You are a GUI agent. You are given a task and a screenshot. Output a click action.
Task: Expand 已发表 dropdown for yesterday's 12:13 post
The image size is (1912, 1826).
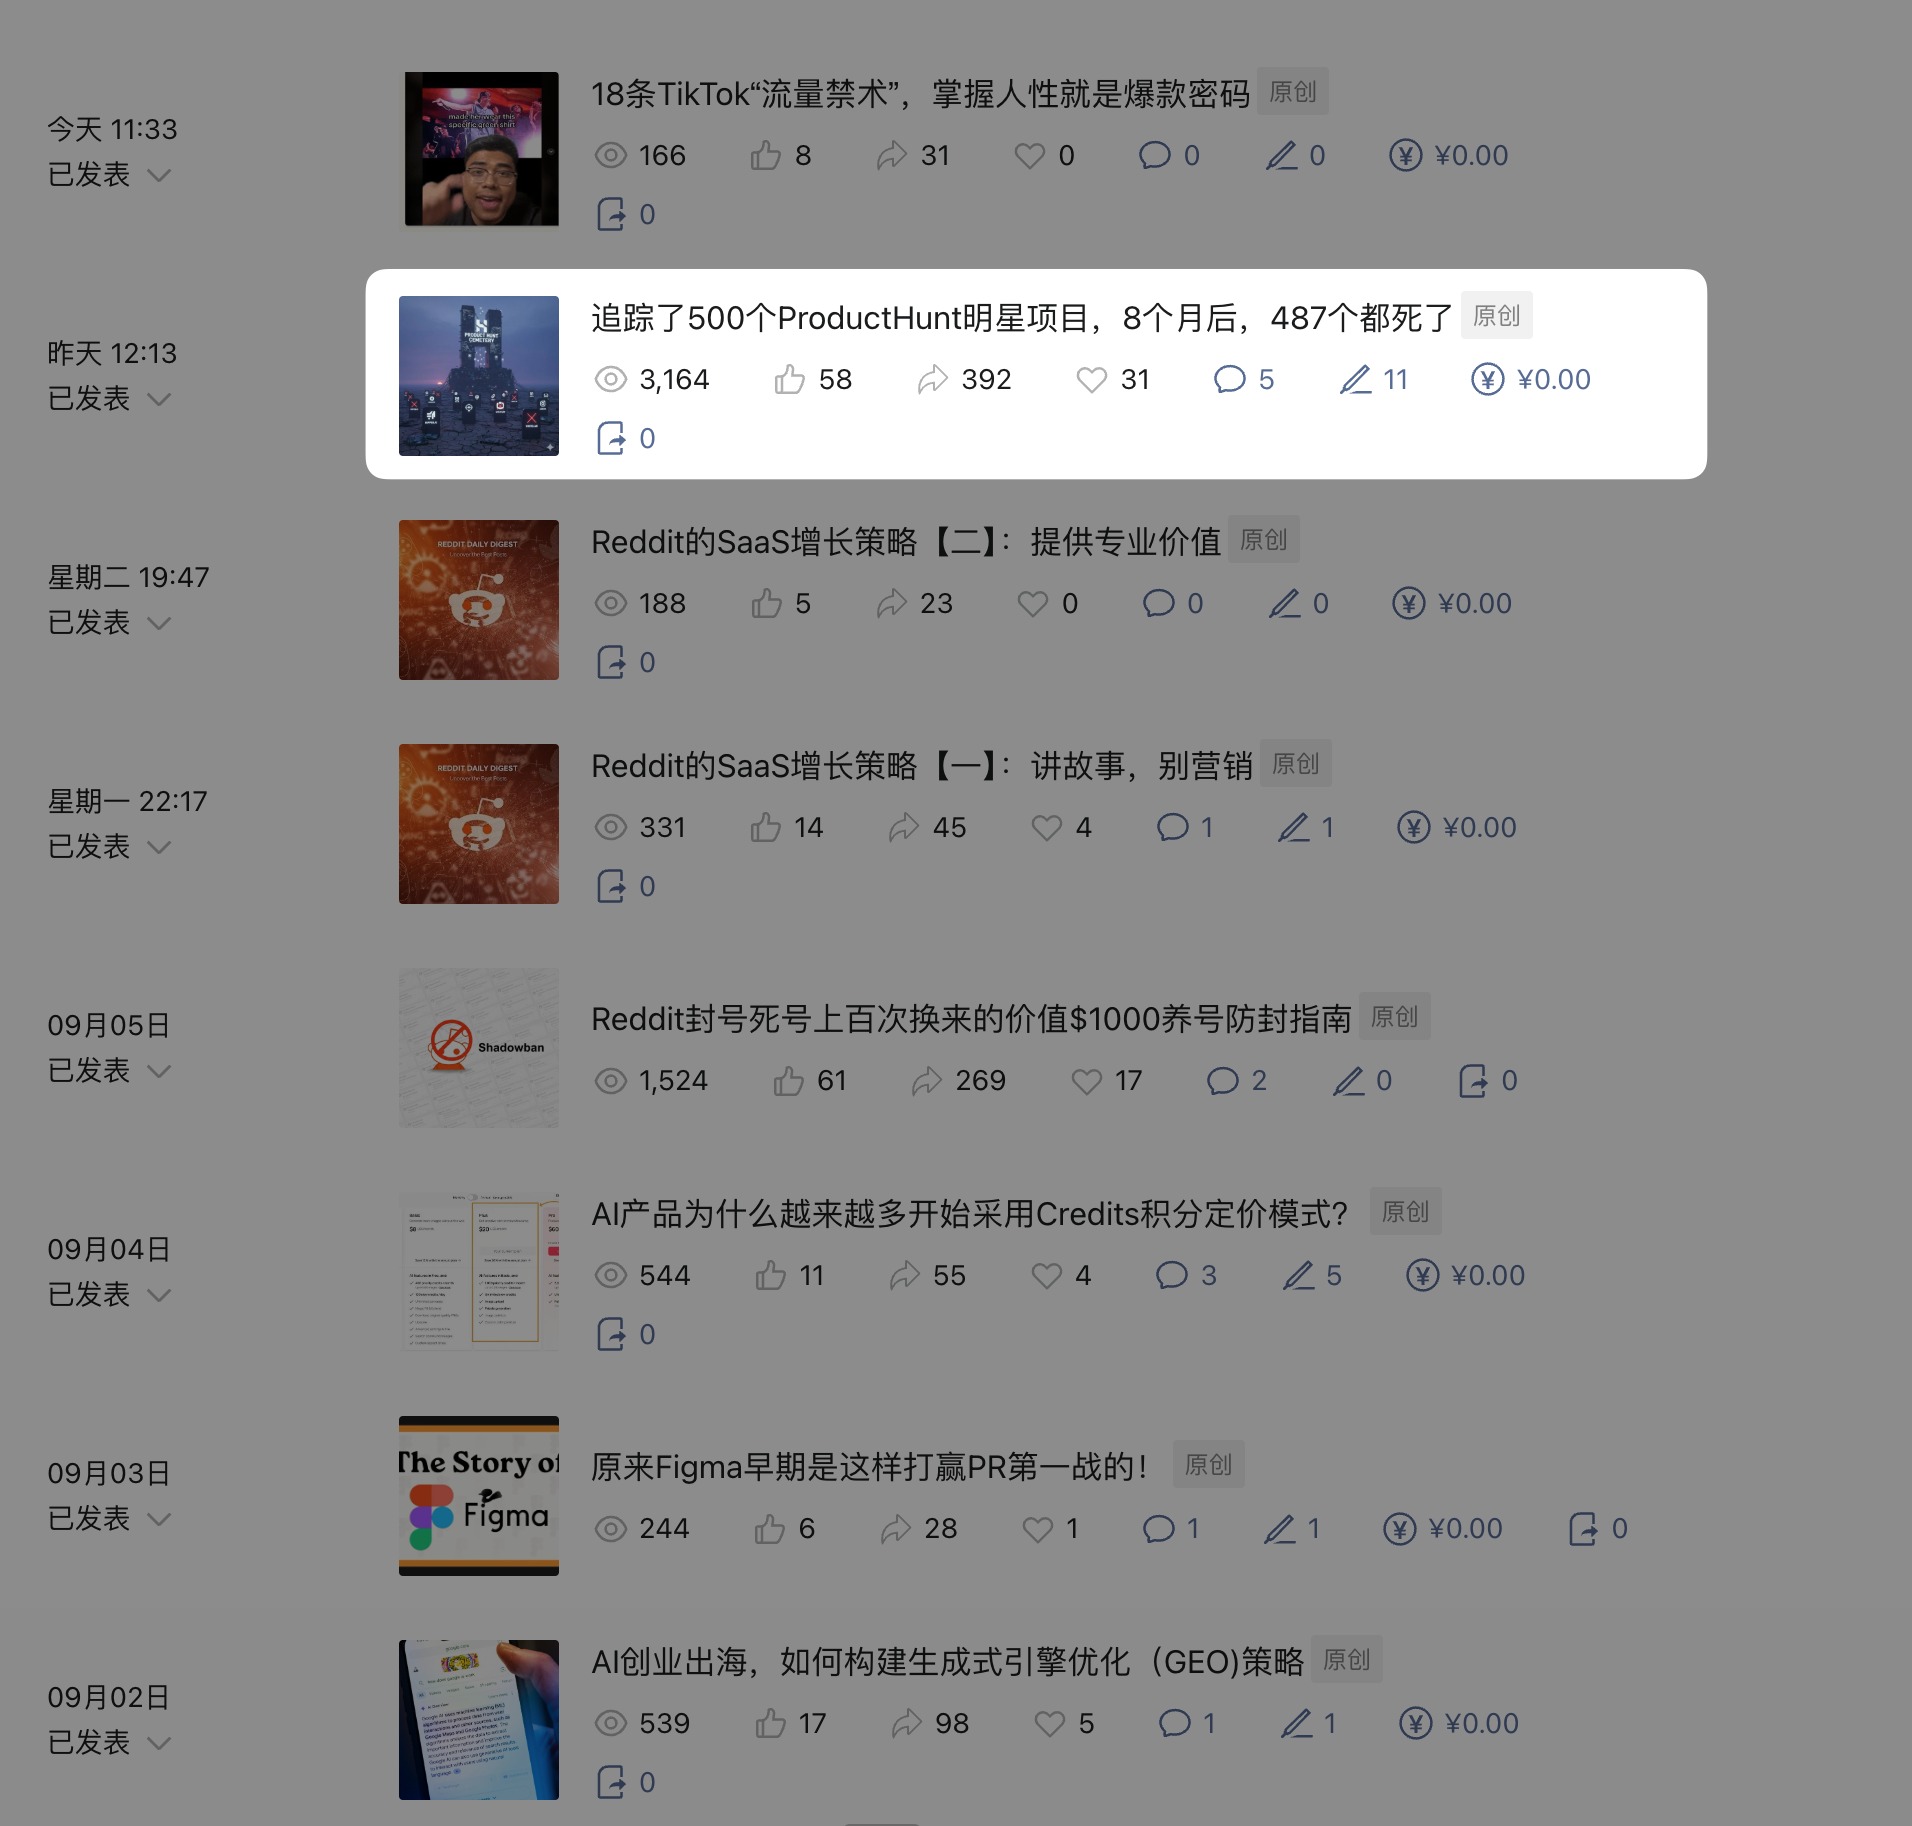click(159, 399)
